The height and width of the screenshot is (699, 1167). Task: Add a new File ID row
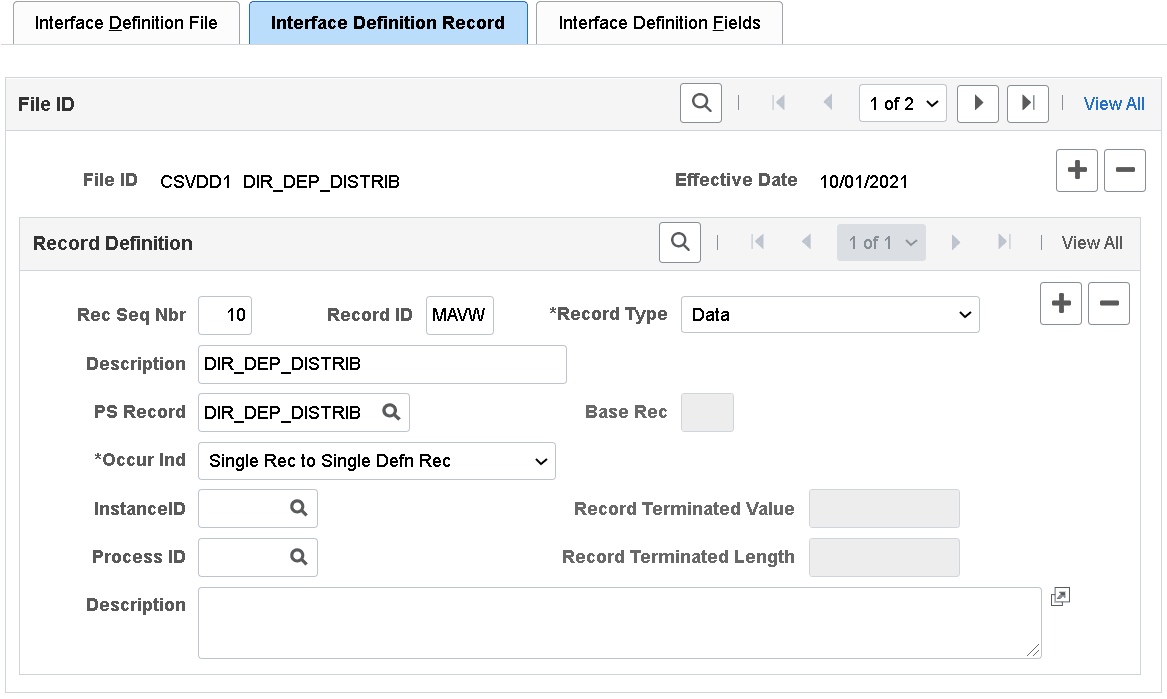[1076, 170]
